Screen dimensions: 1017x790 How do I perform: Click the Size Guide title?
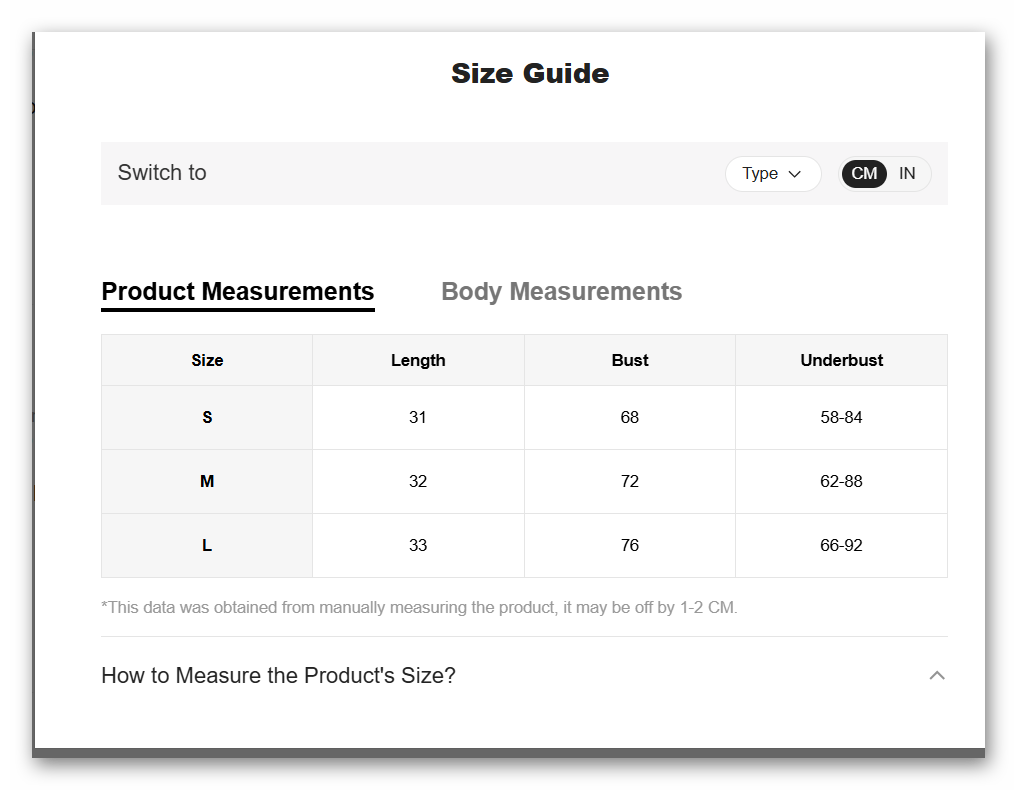click(x=530, y=74)
